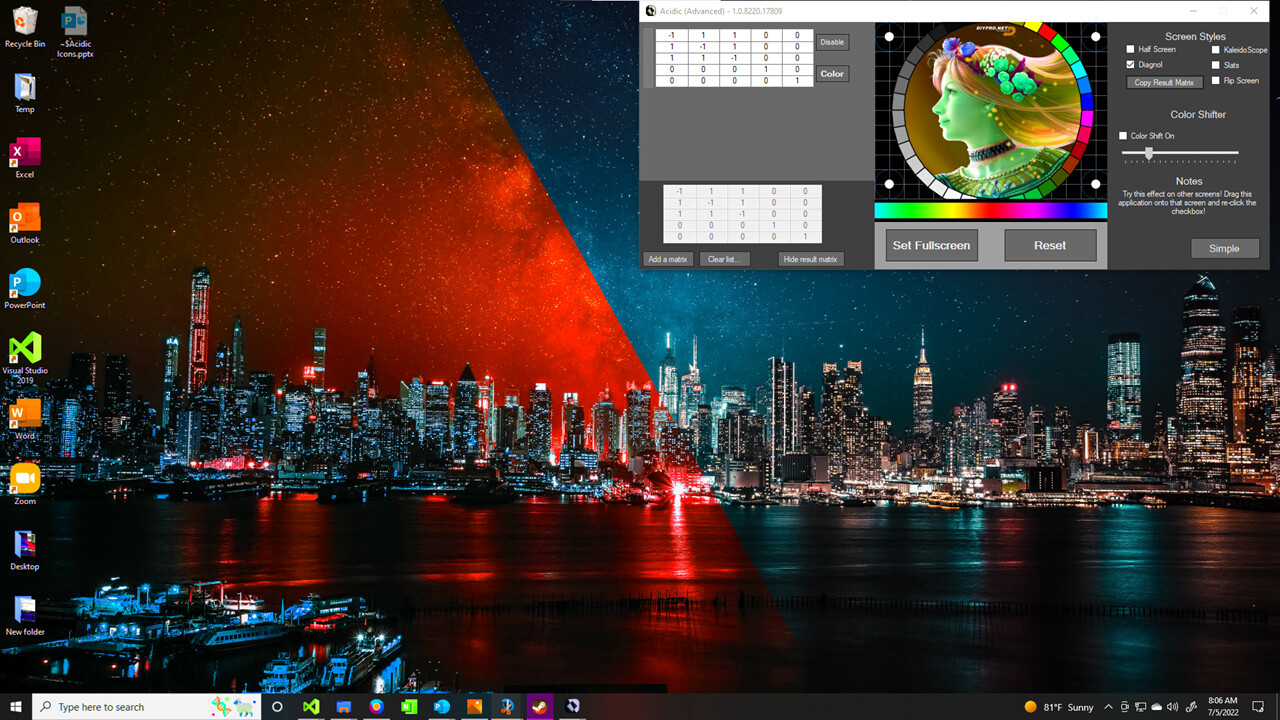This screenshot has width=1280, height=720.
Task: Open PowerPoint desktop shortcut
Action: (25, 284)
